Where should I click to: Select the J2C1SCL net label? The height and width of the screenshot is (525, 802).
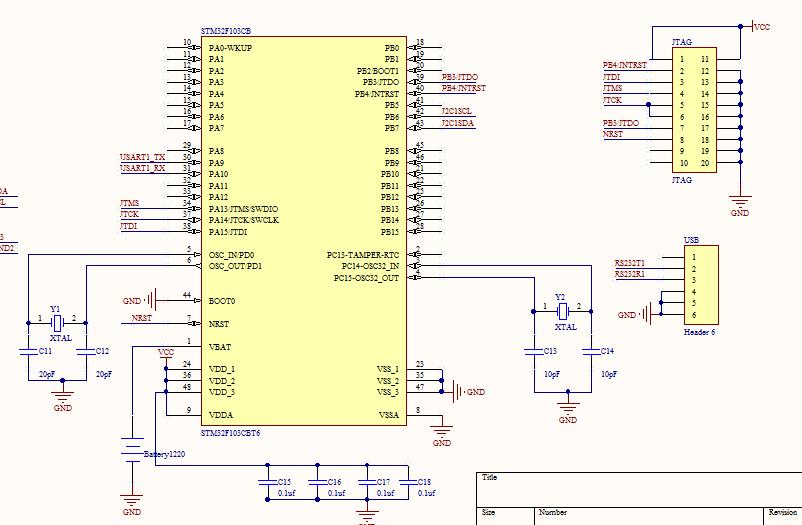pyautogui.click(x=457, y=111)
